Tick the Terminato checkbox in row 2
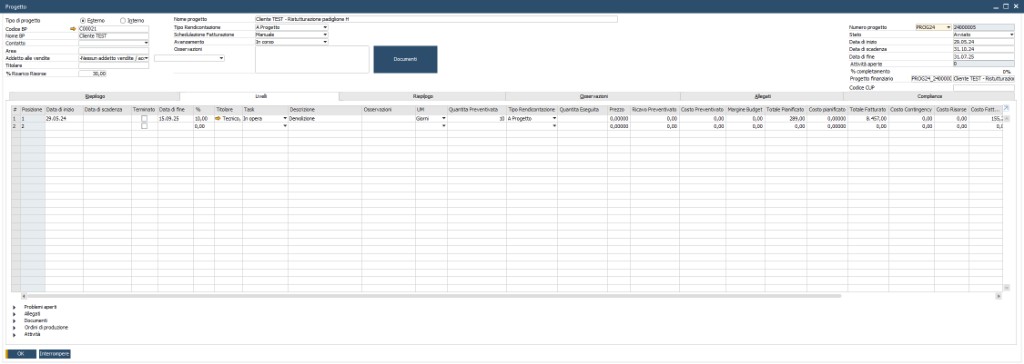This screenshot has height=364, width=1024. pos(144,126)
